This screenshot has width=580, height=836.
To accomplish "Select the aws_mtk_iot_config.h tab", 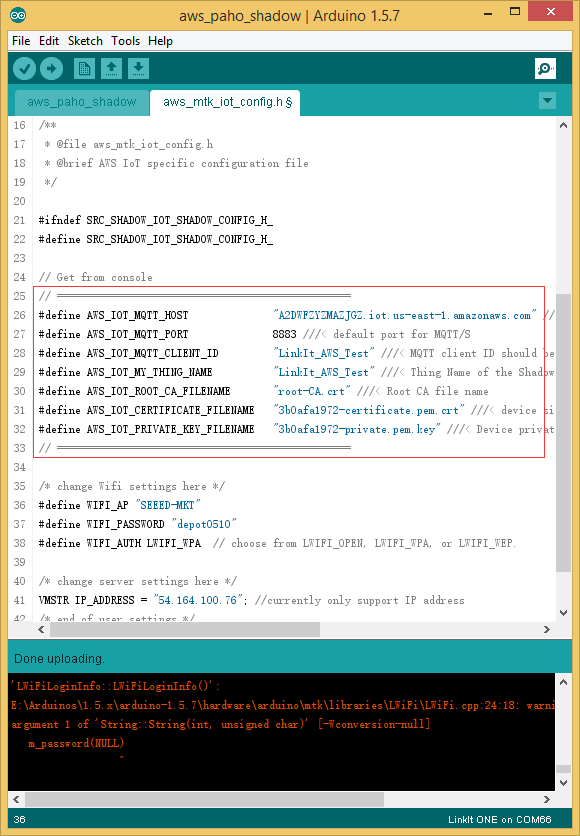I will pos(225,102).
